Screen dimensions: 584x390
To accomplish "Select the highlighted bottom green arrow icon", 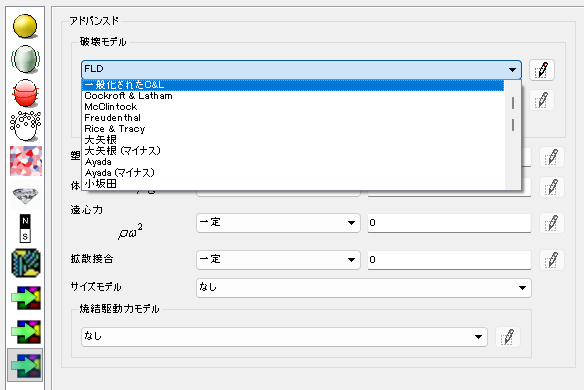I will pos(26,365).
